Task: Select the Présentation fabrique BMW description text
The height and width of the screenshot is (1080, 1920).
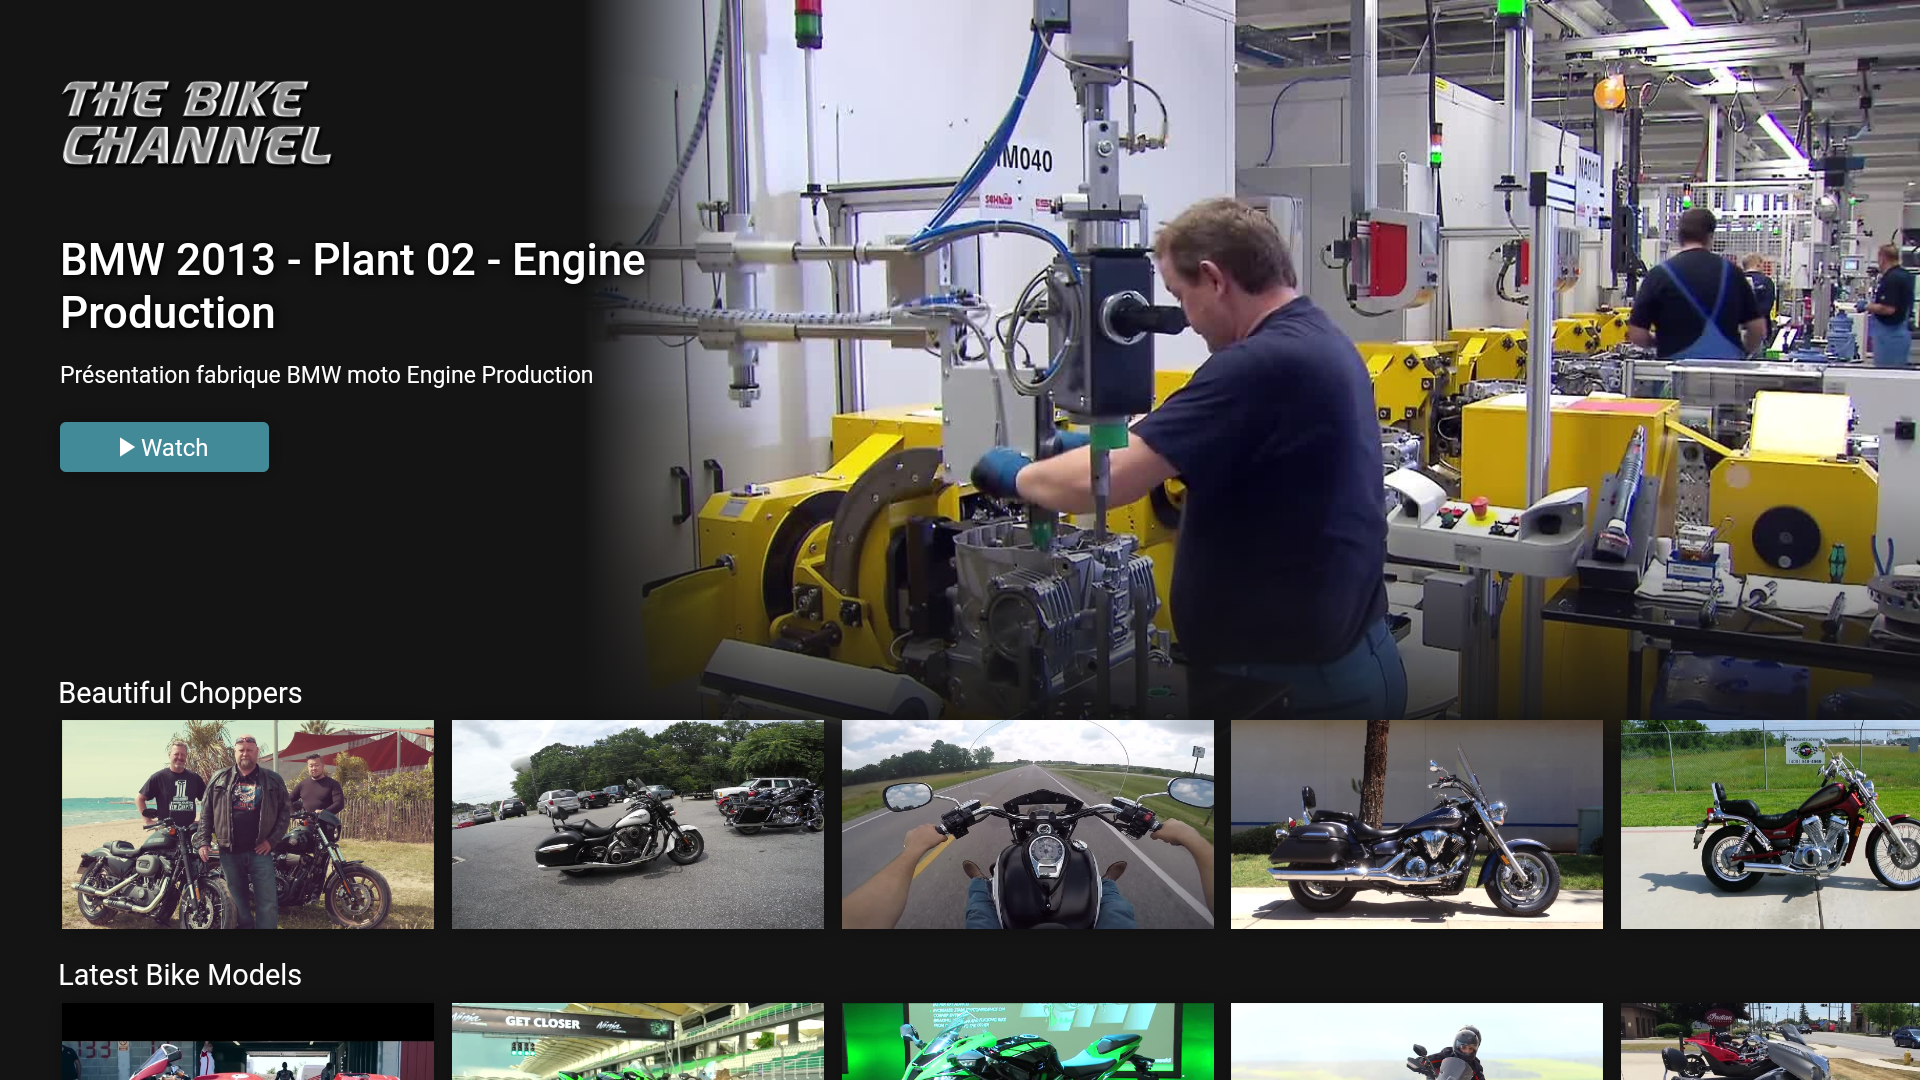Action: (326, 375)
